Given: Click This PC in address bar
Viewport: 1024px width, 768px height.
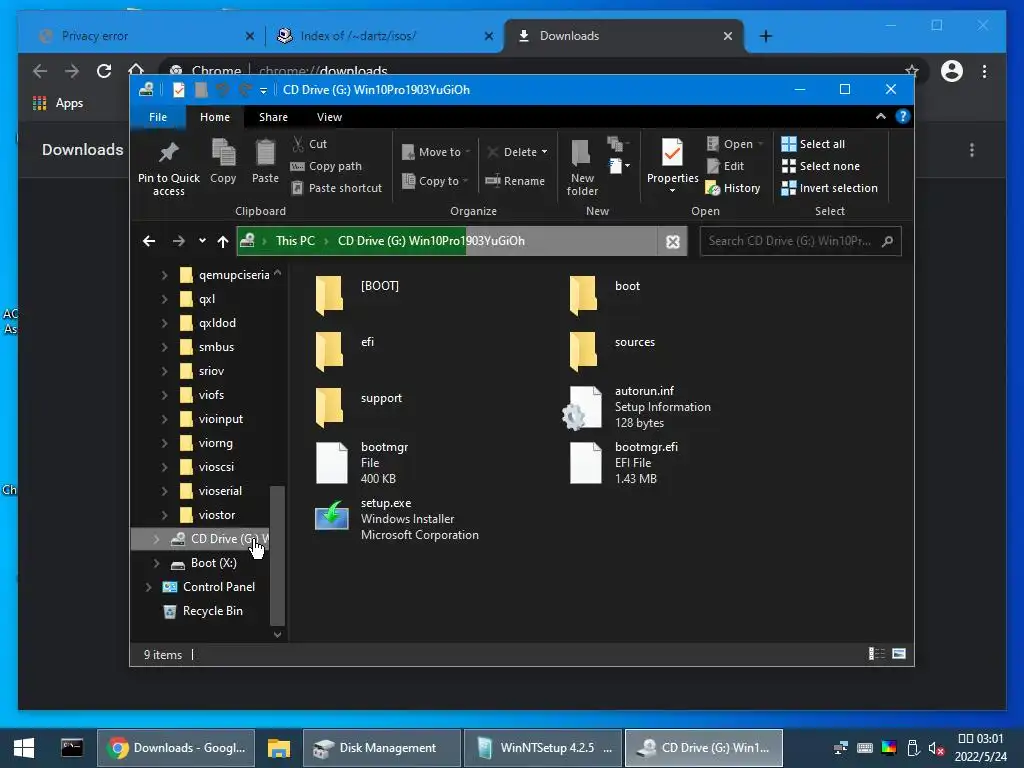Looking at the screenshot, I should coord(295,241).
